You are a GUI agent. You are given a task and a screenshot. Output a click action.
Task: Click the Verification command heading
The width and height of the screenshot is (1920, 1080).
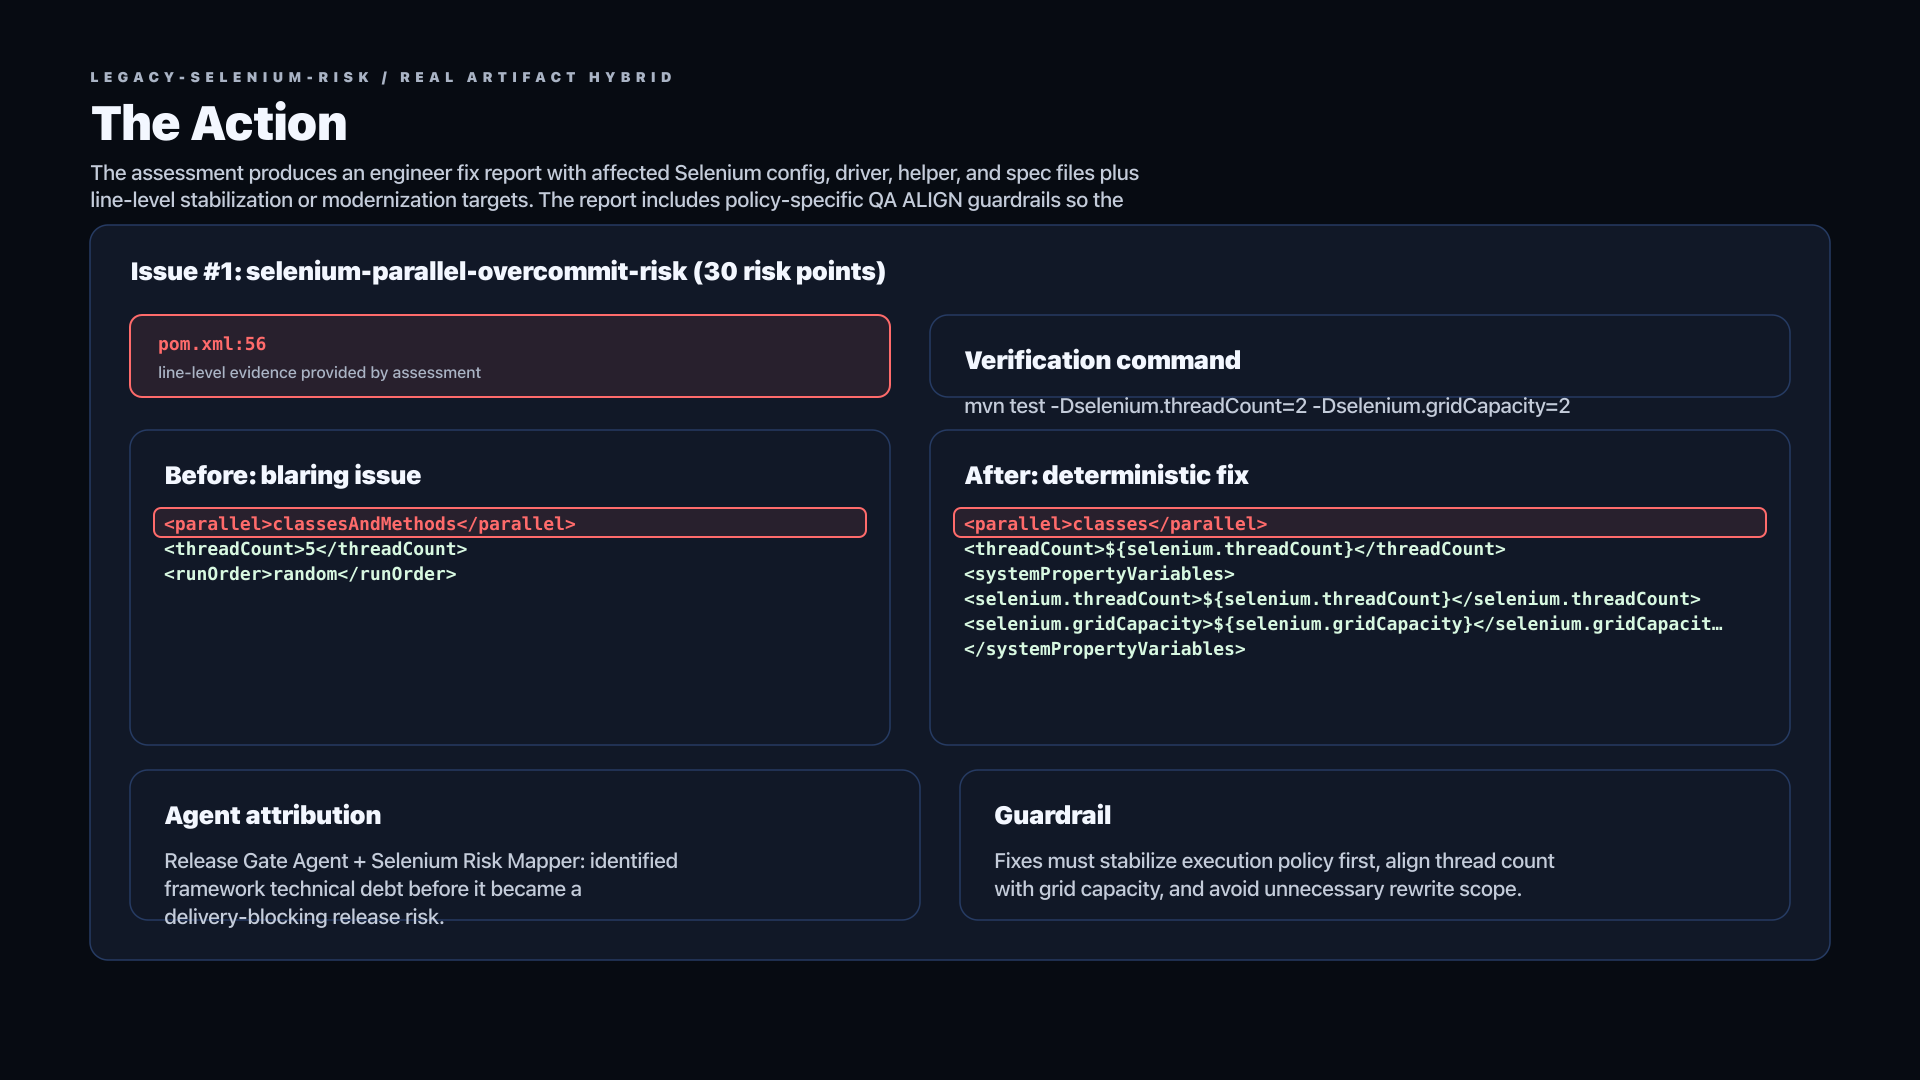pyautogui.click(x=1102, y=360)
